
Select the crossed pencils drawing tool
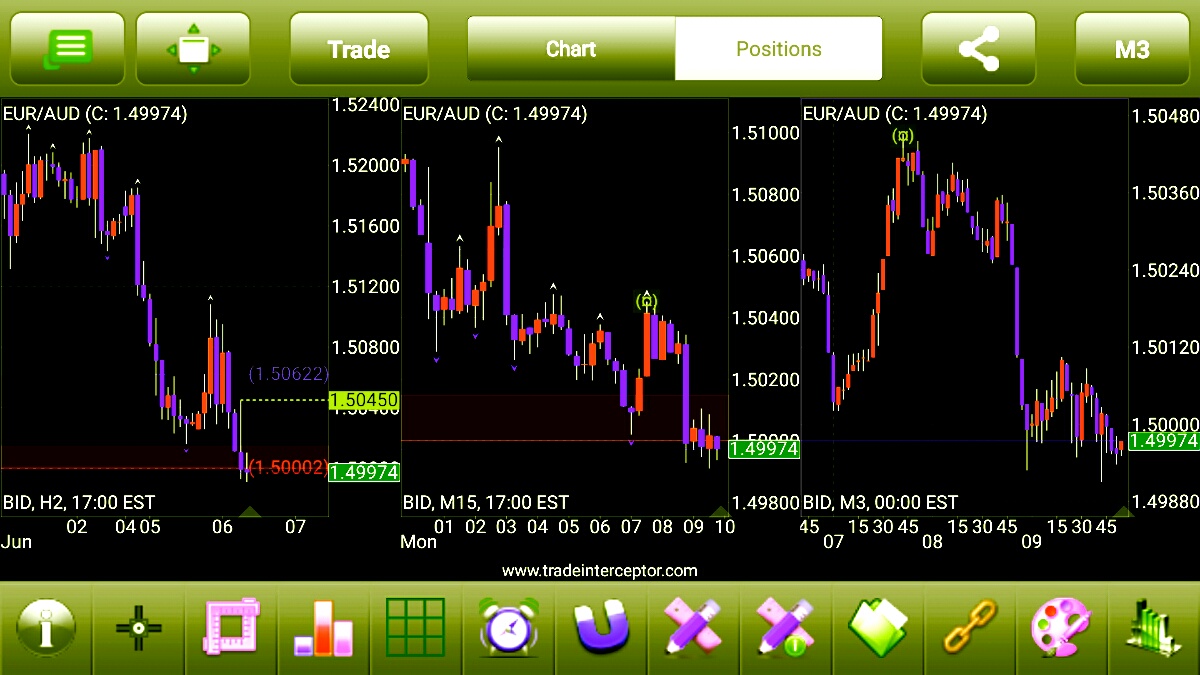[x=695, y=628]
